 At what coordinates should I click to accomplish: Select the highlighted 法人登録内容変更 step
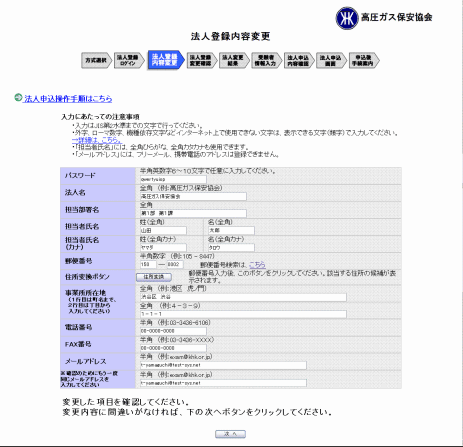pos(166,60)
